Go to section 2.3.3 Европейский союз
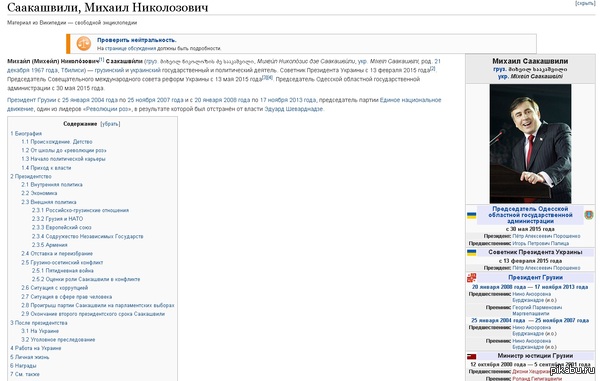The image size is (600, 381). point(61,228)
